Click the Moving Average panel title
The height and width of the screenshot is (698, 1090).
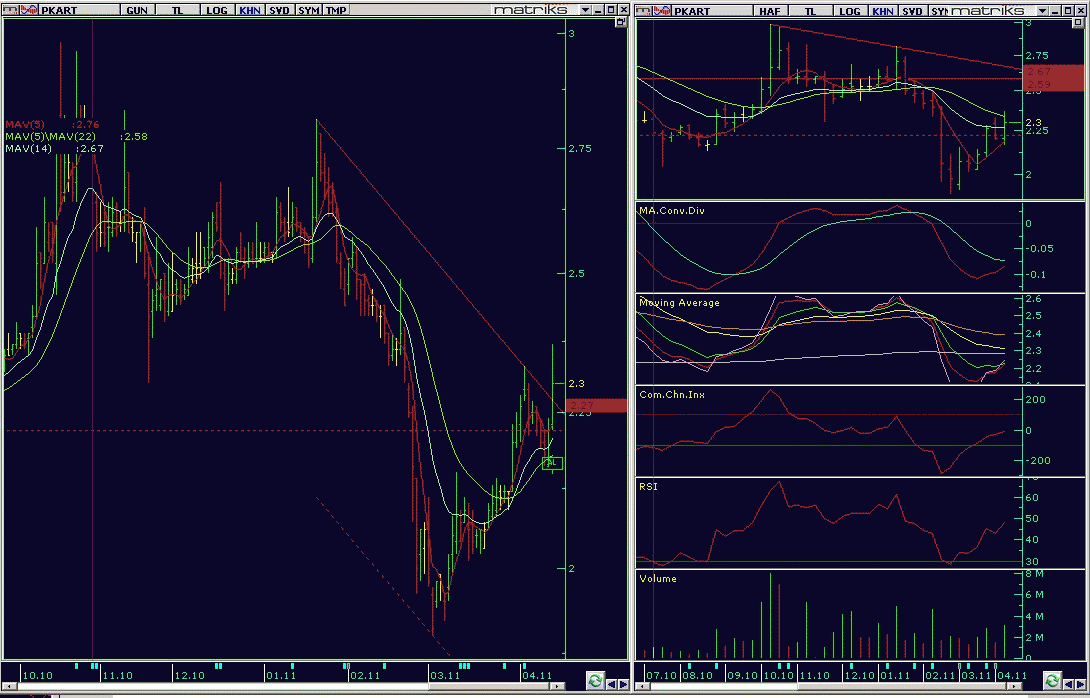tap(679, 302)
